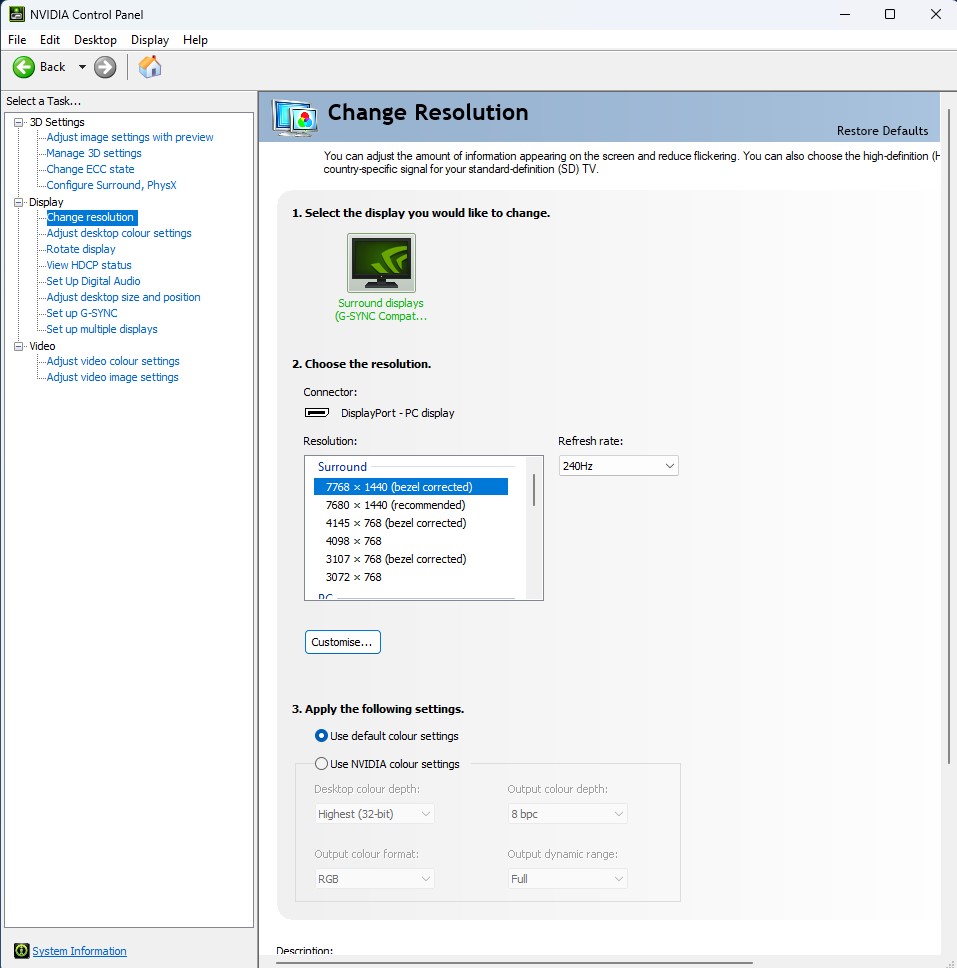Collapse the 3D Settings tree node
Image resolution: width=957 pixels, height=968 pixels.
pos(18,122)
